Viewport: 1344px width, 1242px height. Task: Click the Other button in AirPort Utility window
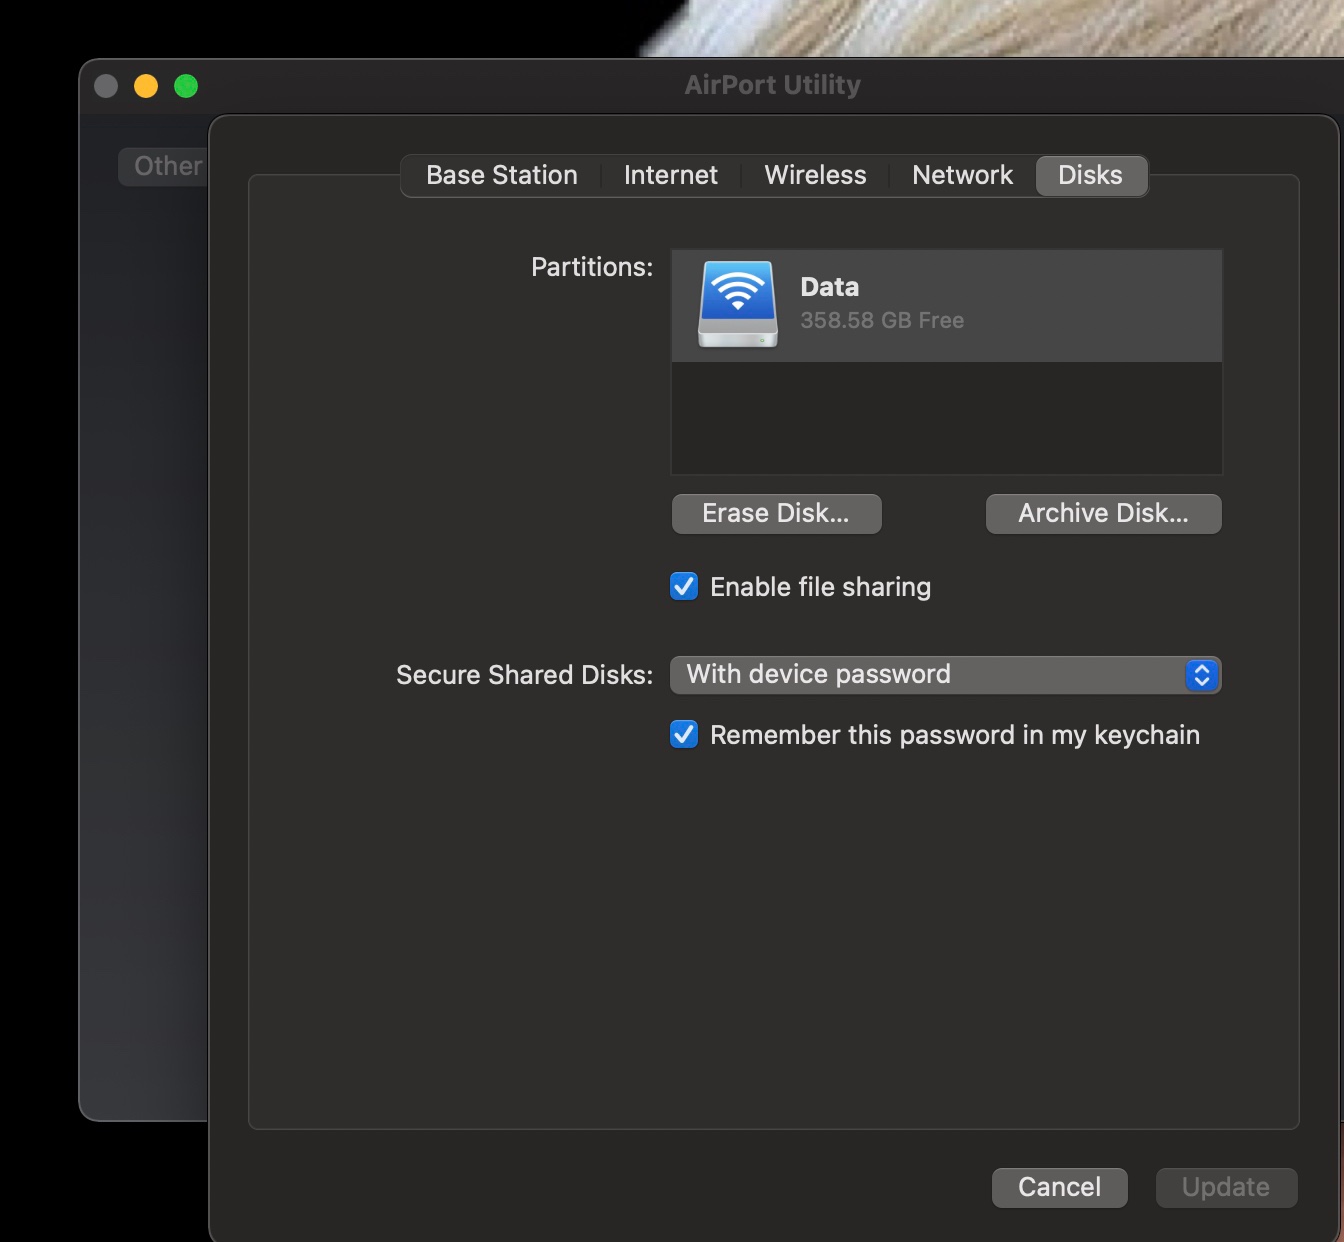pos(163,166)
